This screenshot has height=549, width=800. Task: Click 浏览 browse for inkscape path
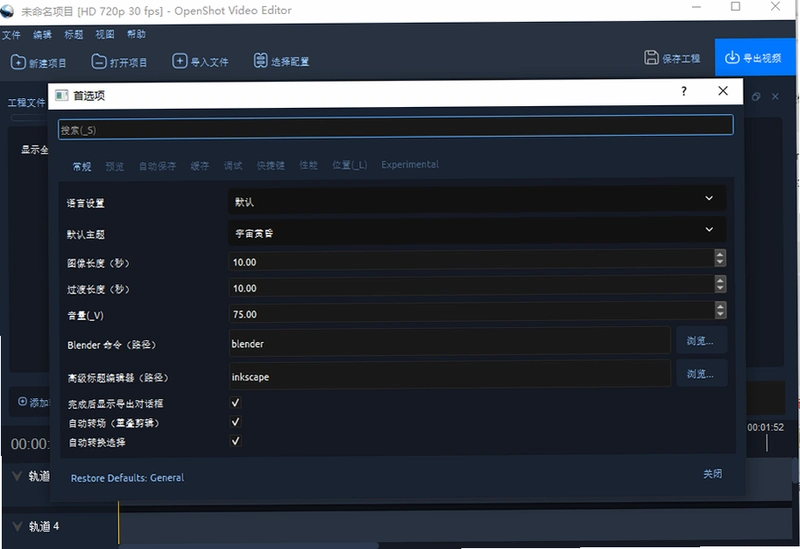click(x=701, y=374)
